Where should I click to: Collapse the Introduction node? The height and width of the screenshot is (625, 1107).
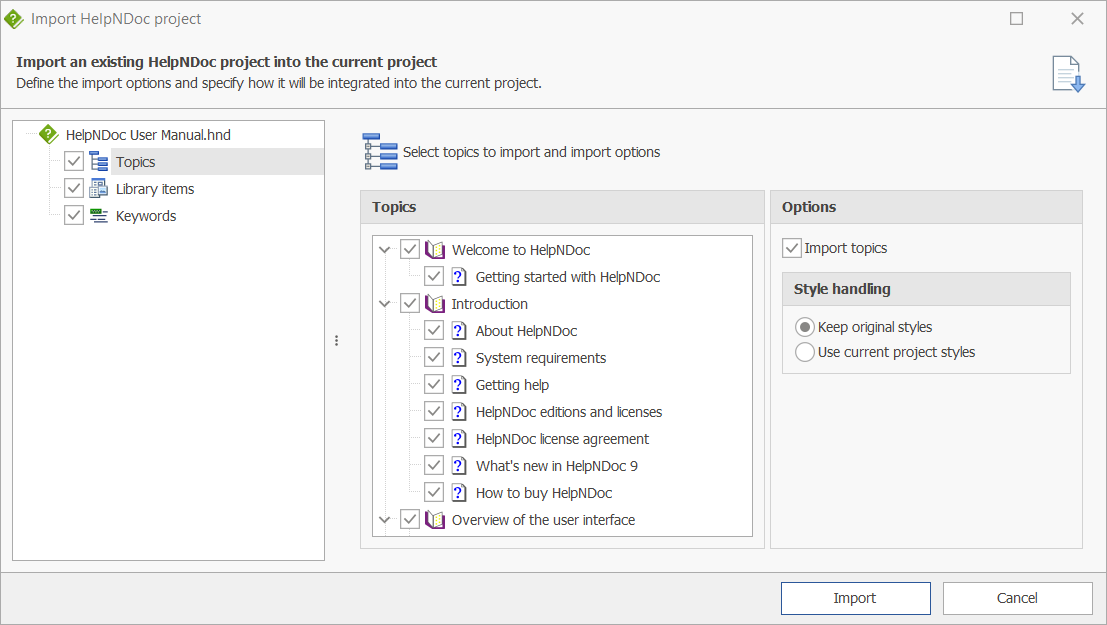(385, 304)
